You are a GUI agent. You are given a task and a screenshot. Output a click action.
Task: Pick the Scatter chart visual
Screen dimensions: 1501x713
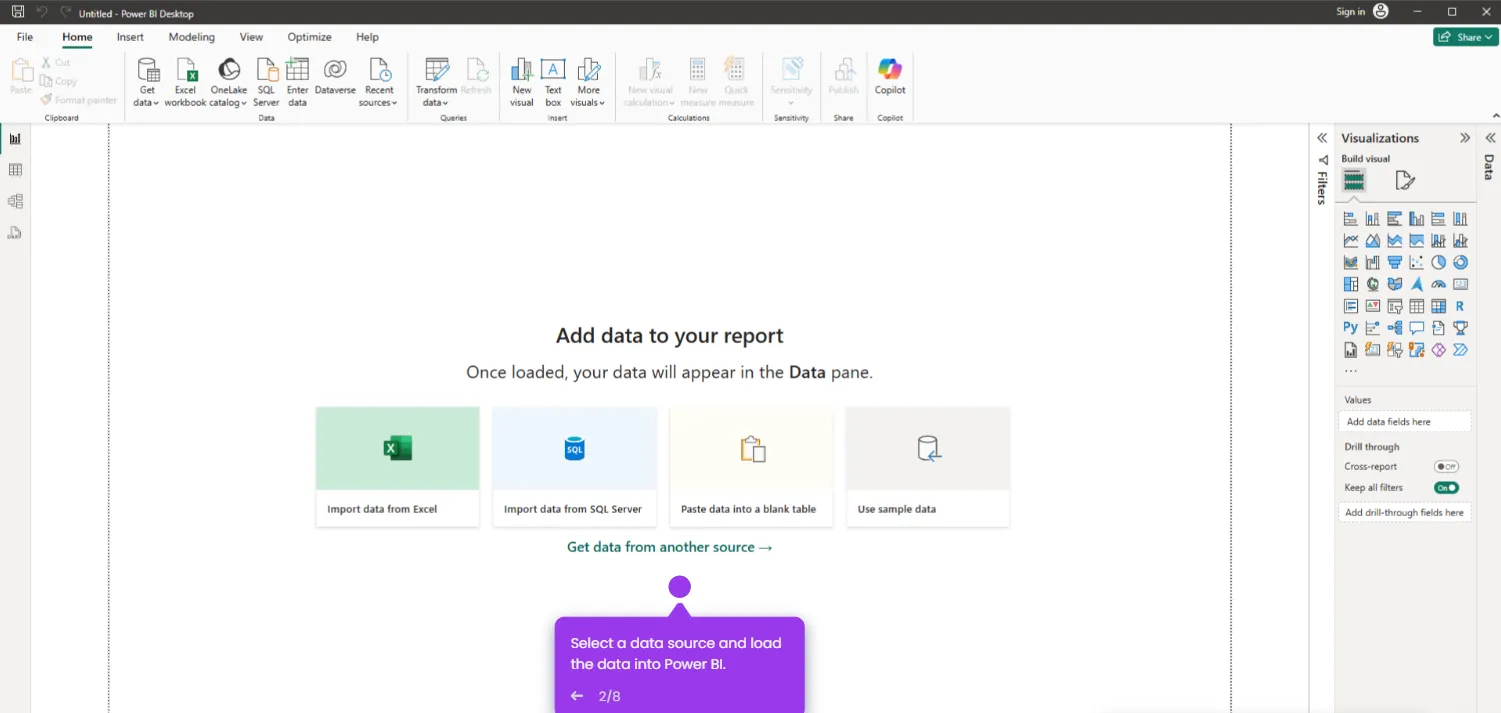(1417, 263)
